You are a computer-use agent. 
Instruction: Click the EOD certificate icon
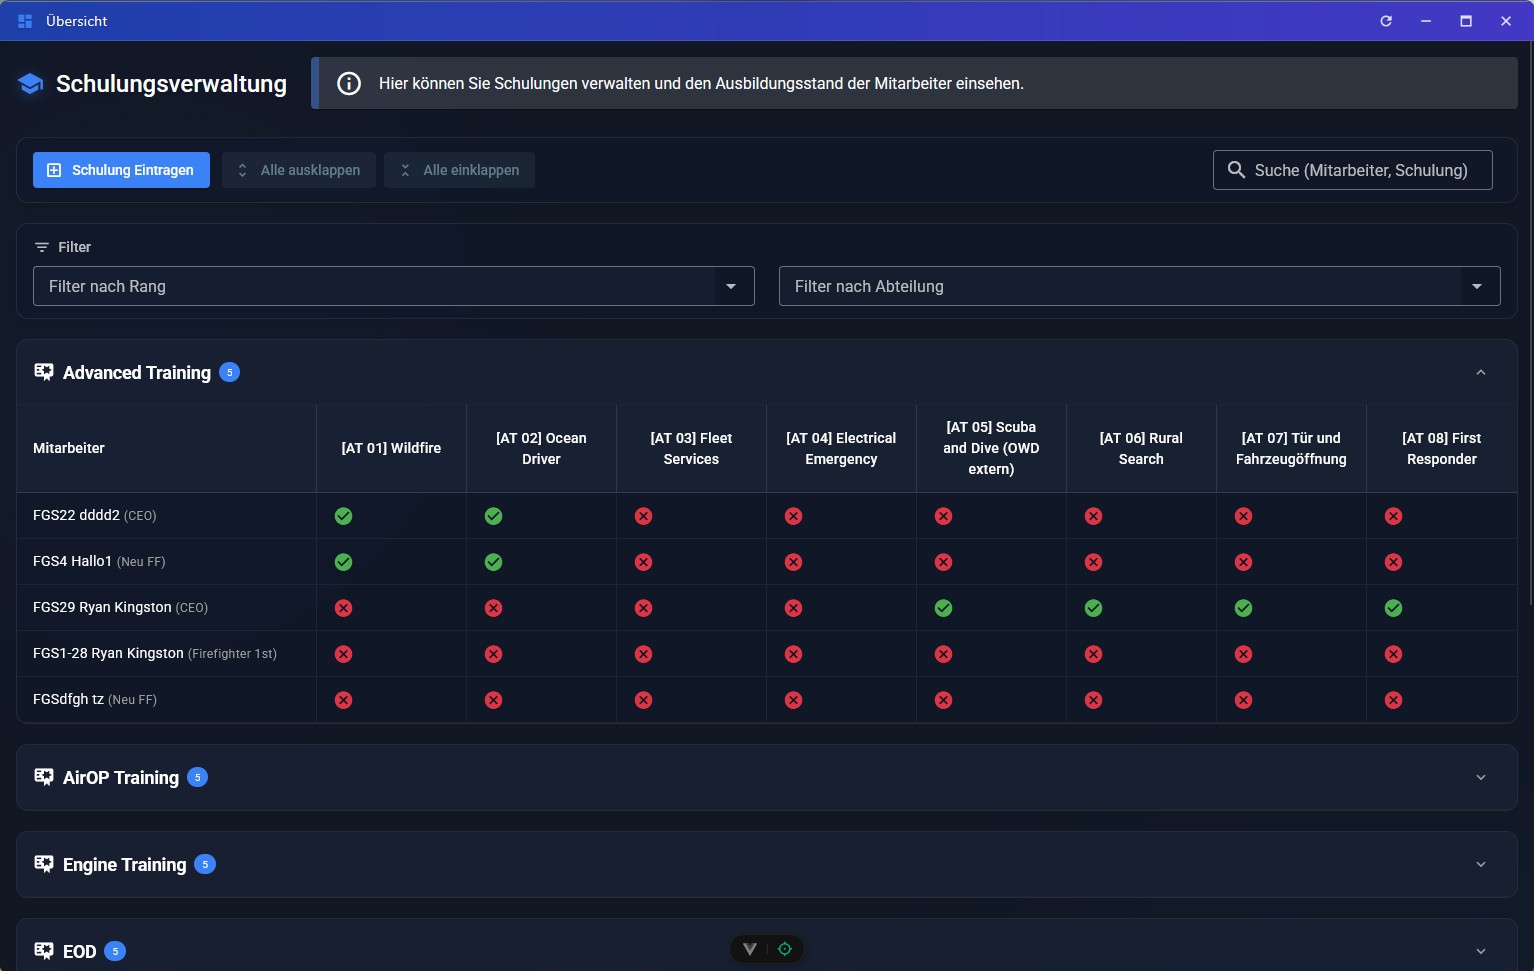(x=44, y=951)
